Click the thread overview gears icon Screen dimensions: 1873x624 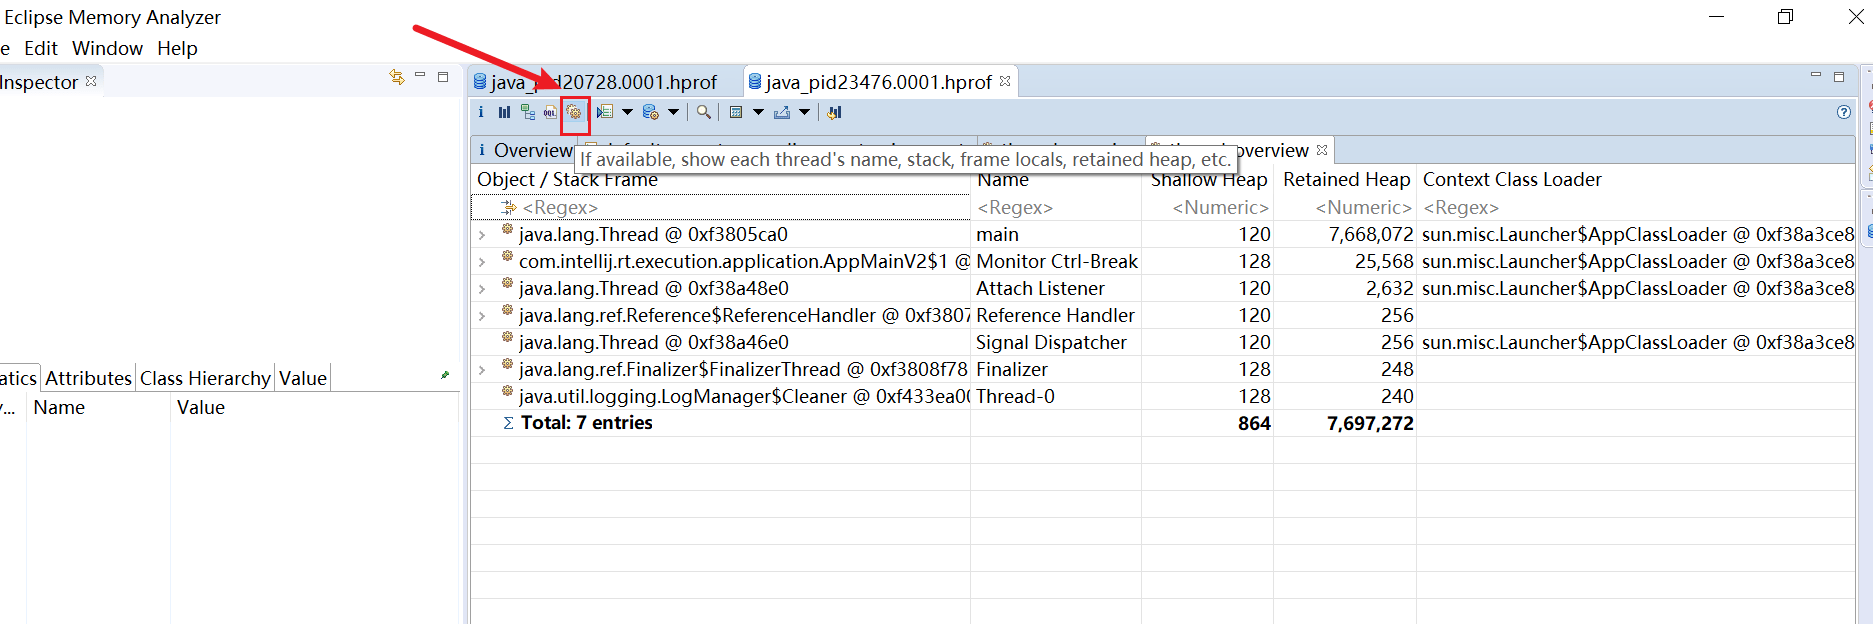tap(574, 113)
